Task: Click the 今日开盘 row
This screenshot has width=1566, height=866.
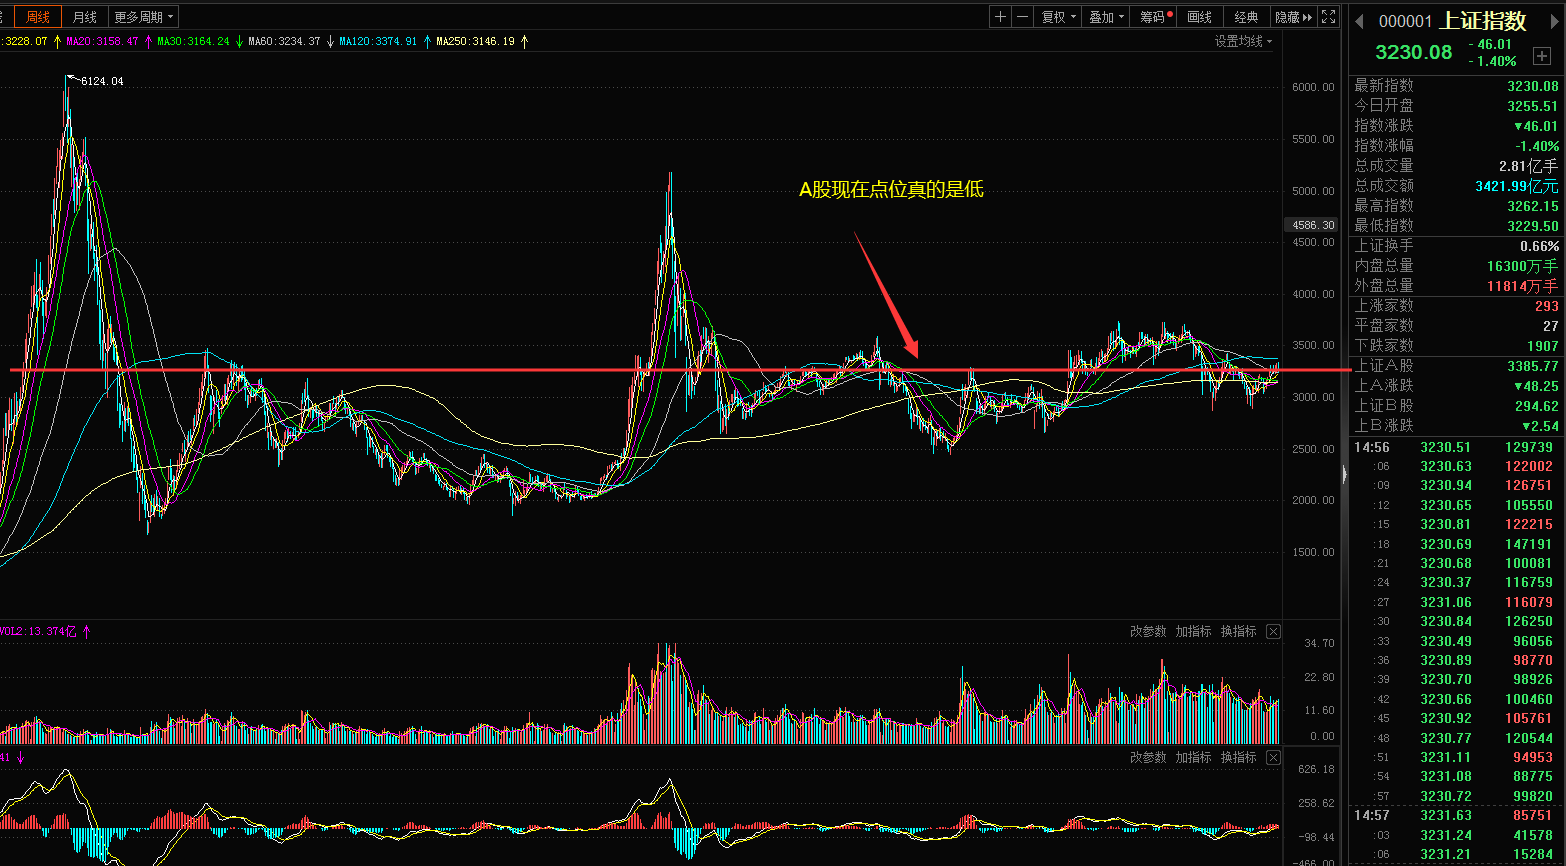Action: (x=1456, y=106)
